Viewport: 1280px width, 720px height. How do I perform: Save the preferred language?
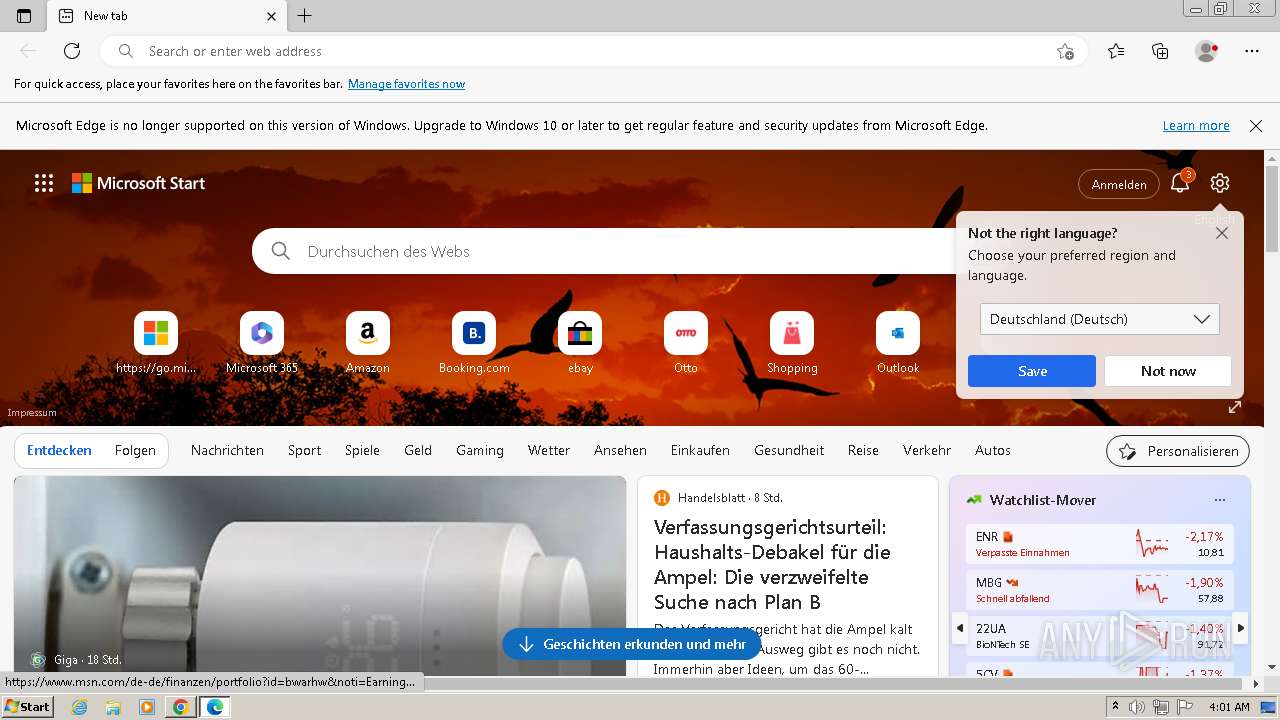click(x=1032, y=371)
